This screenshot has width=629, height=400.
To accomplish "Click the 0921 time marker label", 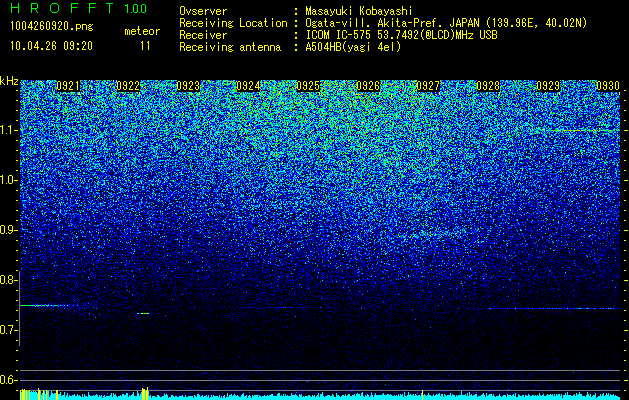I will pos(68,86).
